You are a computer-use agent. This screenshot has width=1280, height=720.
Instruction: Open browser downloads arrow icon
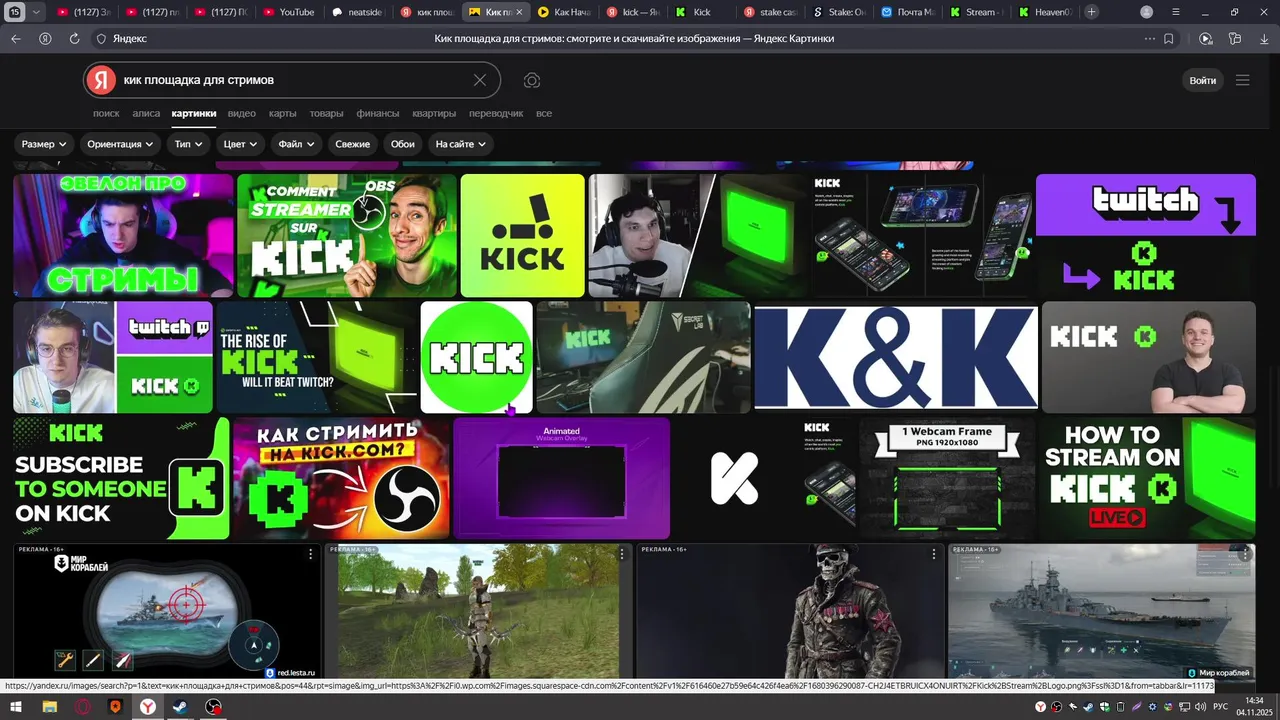point(1265,38)
